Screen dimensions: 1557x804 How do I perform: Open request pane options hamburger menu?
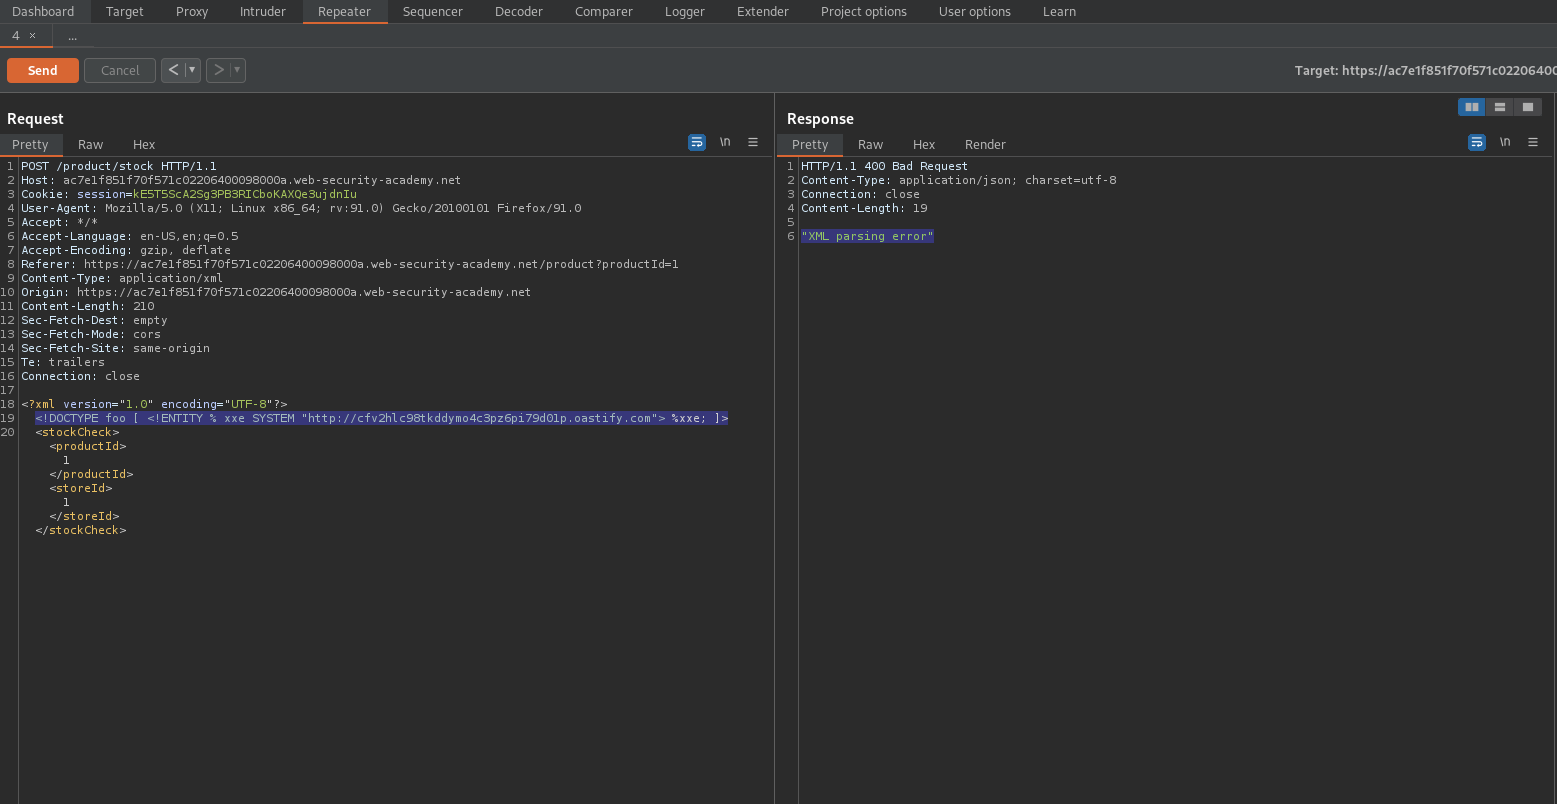click(753, 143)
